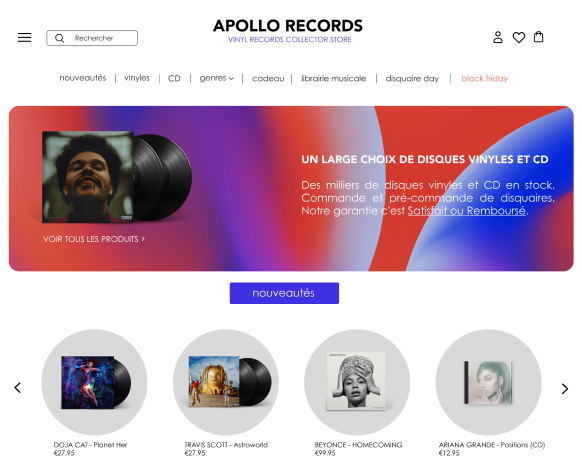
Task: Open the wishlist heart icon
Action: pos(519,38)
